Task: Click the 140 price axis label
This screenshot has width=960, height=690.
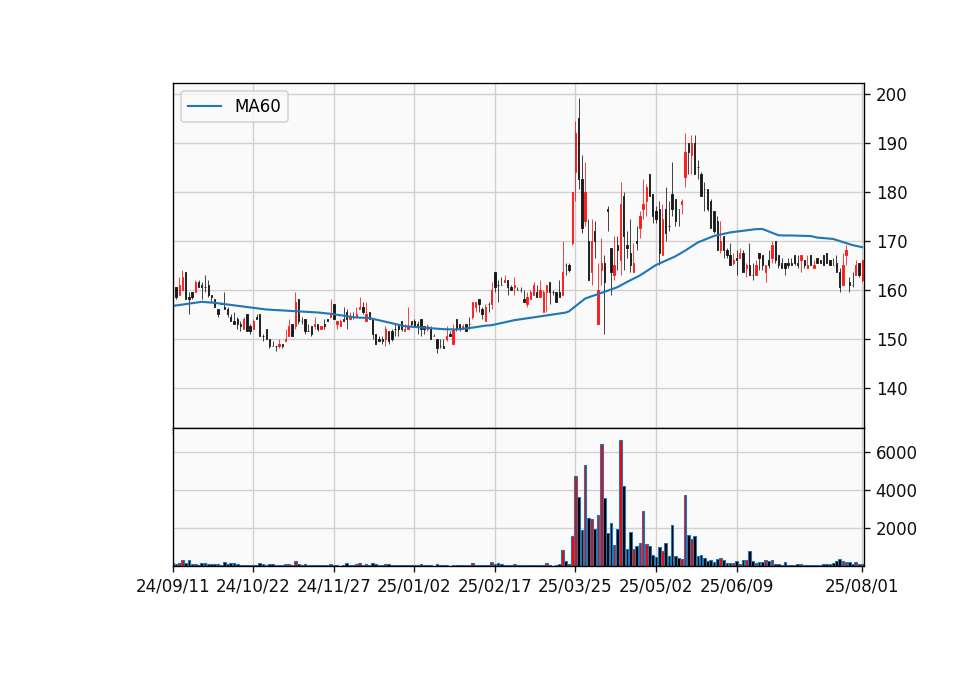Action: tap(891, 389)
